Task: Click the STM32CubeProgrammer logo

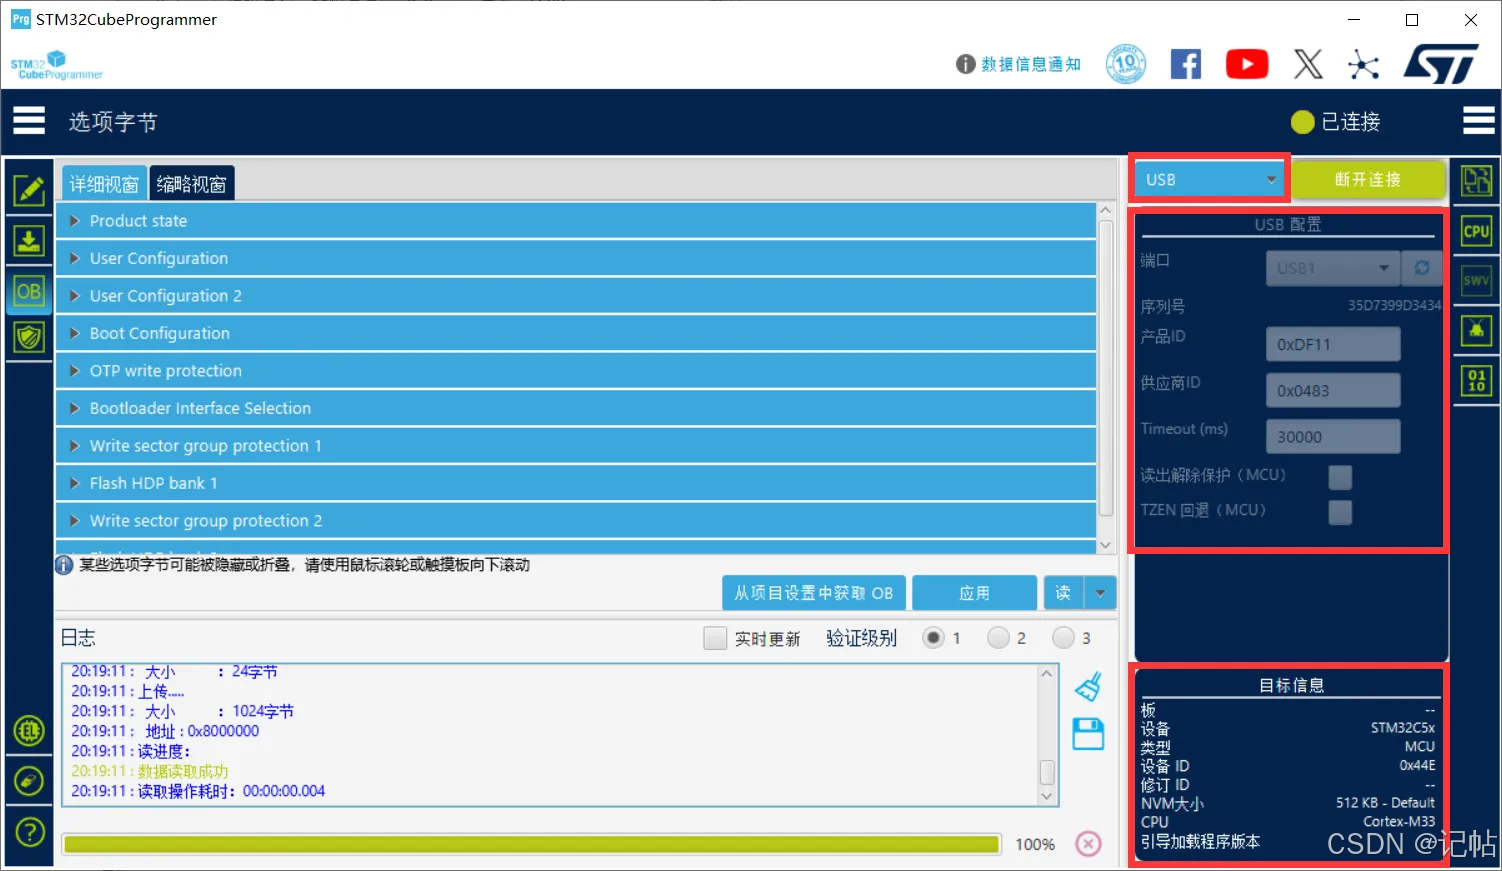Action: tap(56, 65)
